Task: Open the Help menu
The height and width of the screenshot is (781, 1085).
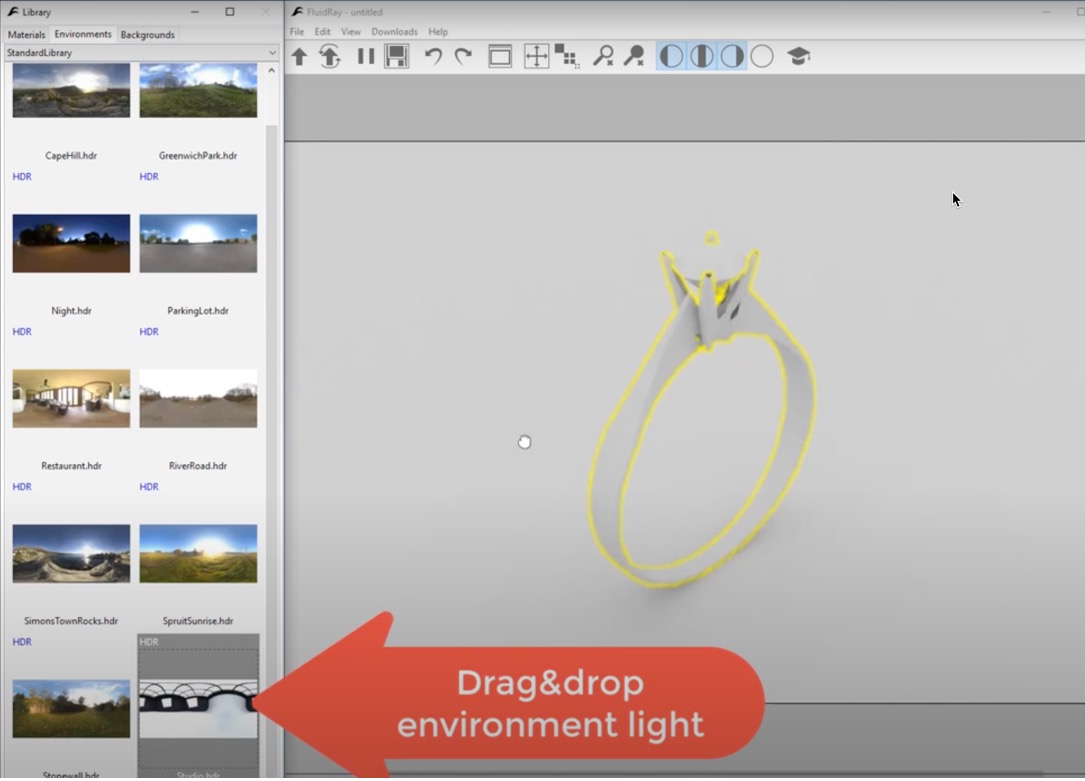Action: pos(438,32)
